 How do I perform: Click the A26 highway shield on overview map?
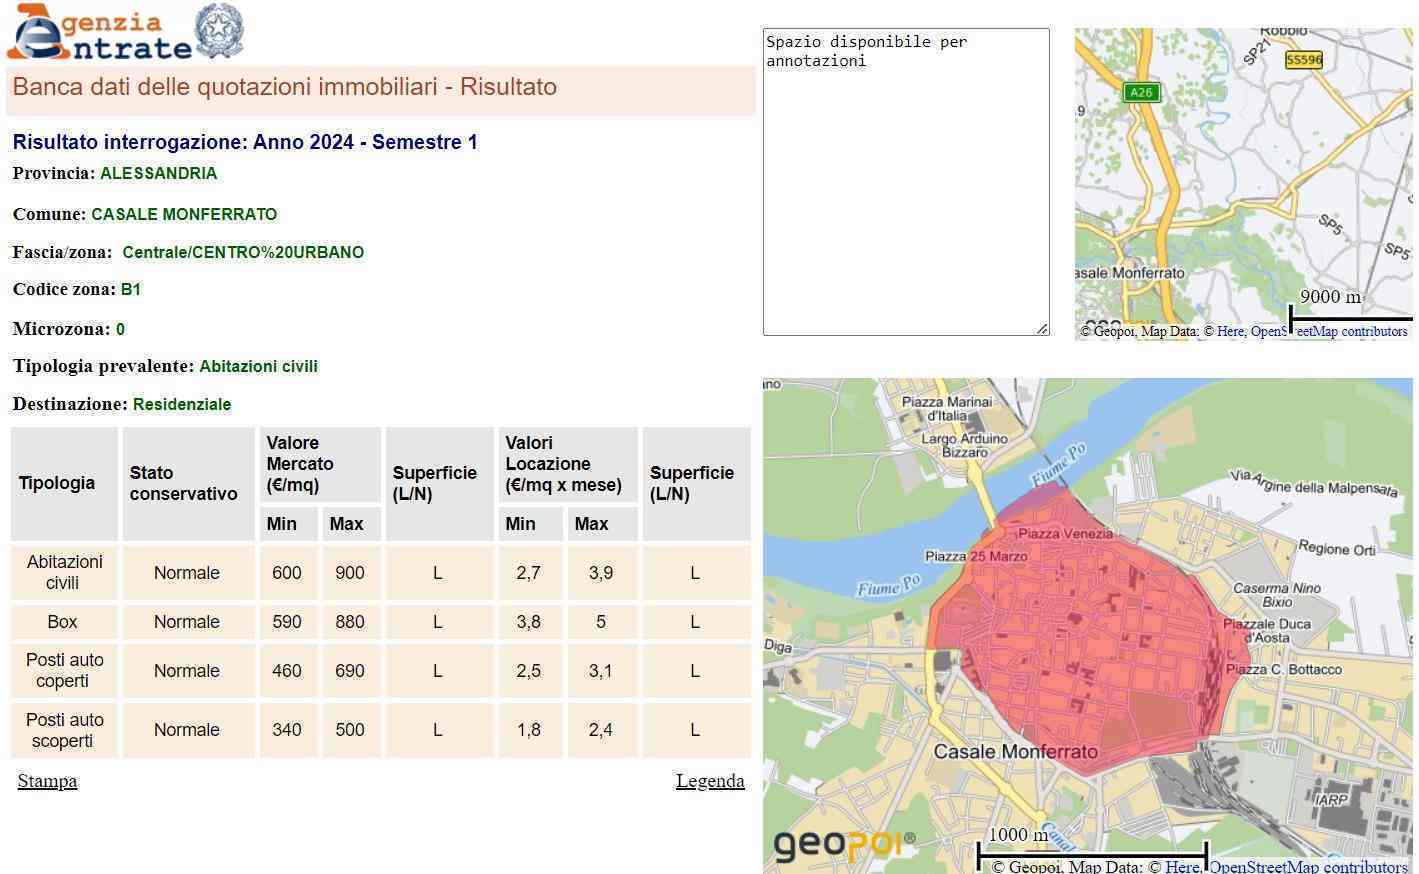tap(1141, 92)
